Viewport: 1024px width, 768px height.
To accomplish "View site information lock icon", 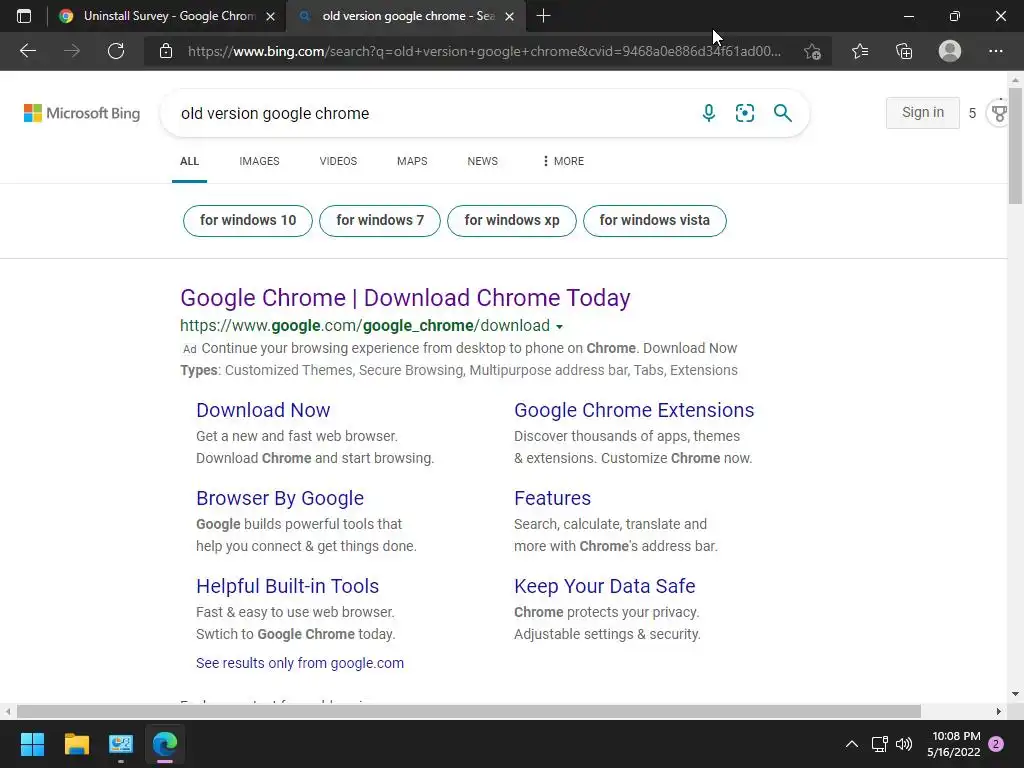I will pyautogui.click(x=166, y=51).
